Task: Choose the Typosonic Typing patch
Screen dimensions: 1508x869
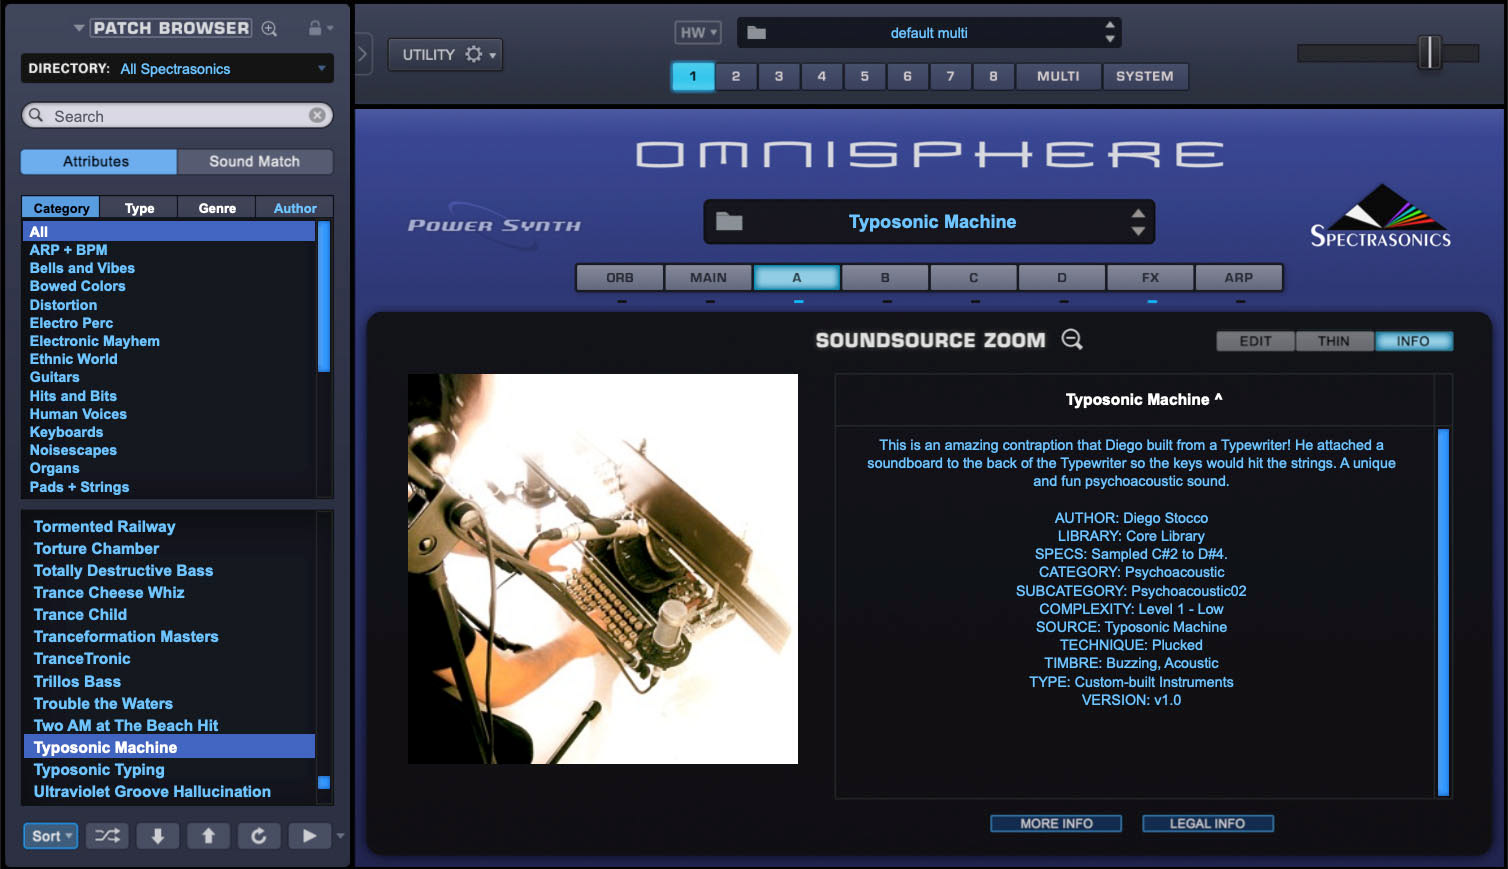Action: point(99,769)
